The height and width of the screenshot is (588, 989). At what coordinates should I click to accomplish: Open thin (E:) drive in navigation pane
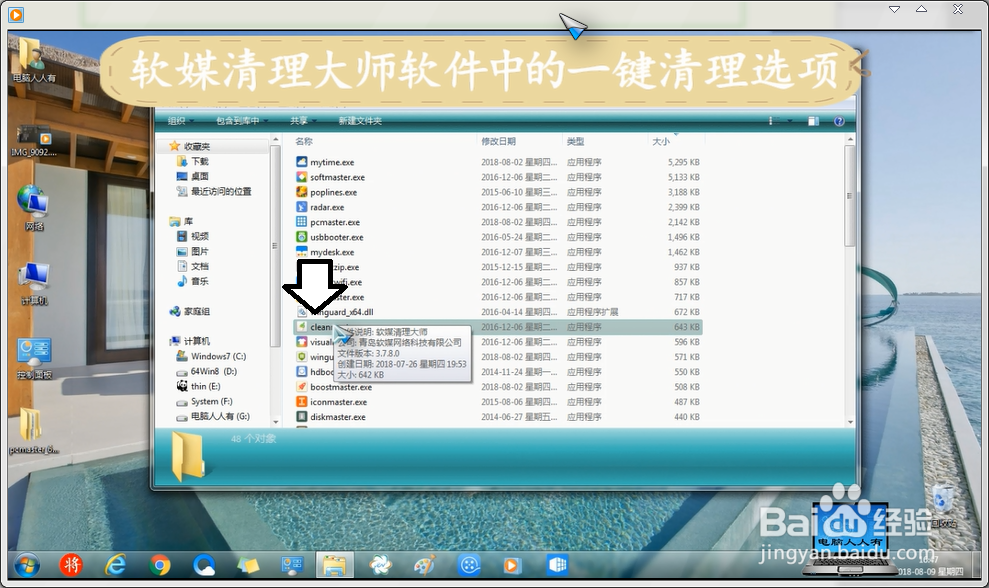(x=206, y=386)
